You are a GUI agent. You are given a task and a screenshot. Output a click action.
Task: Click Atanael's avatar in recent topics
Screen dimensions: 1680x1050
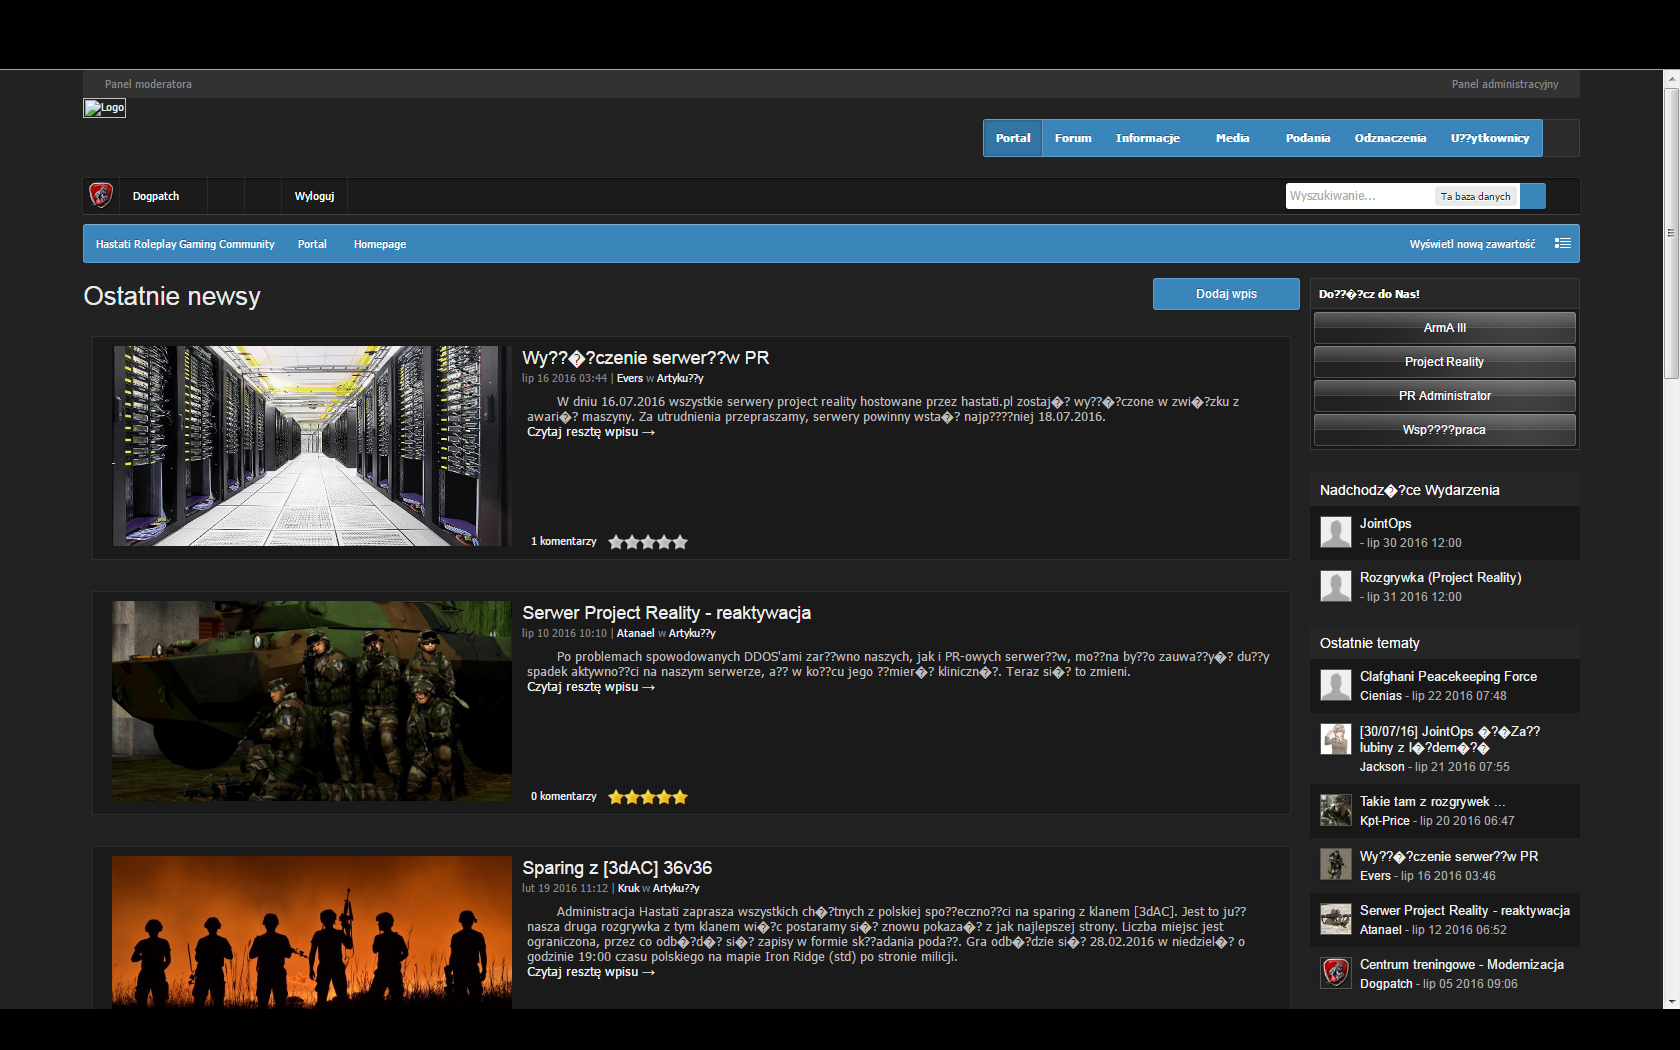pos(1335,919)
